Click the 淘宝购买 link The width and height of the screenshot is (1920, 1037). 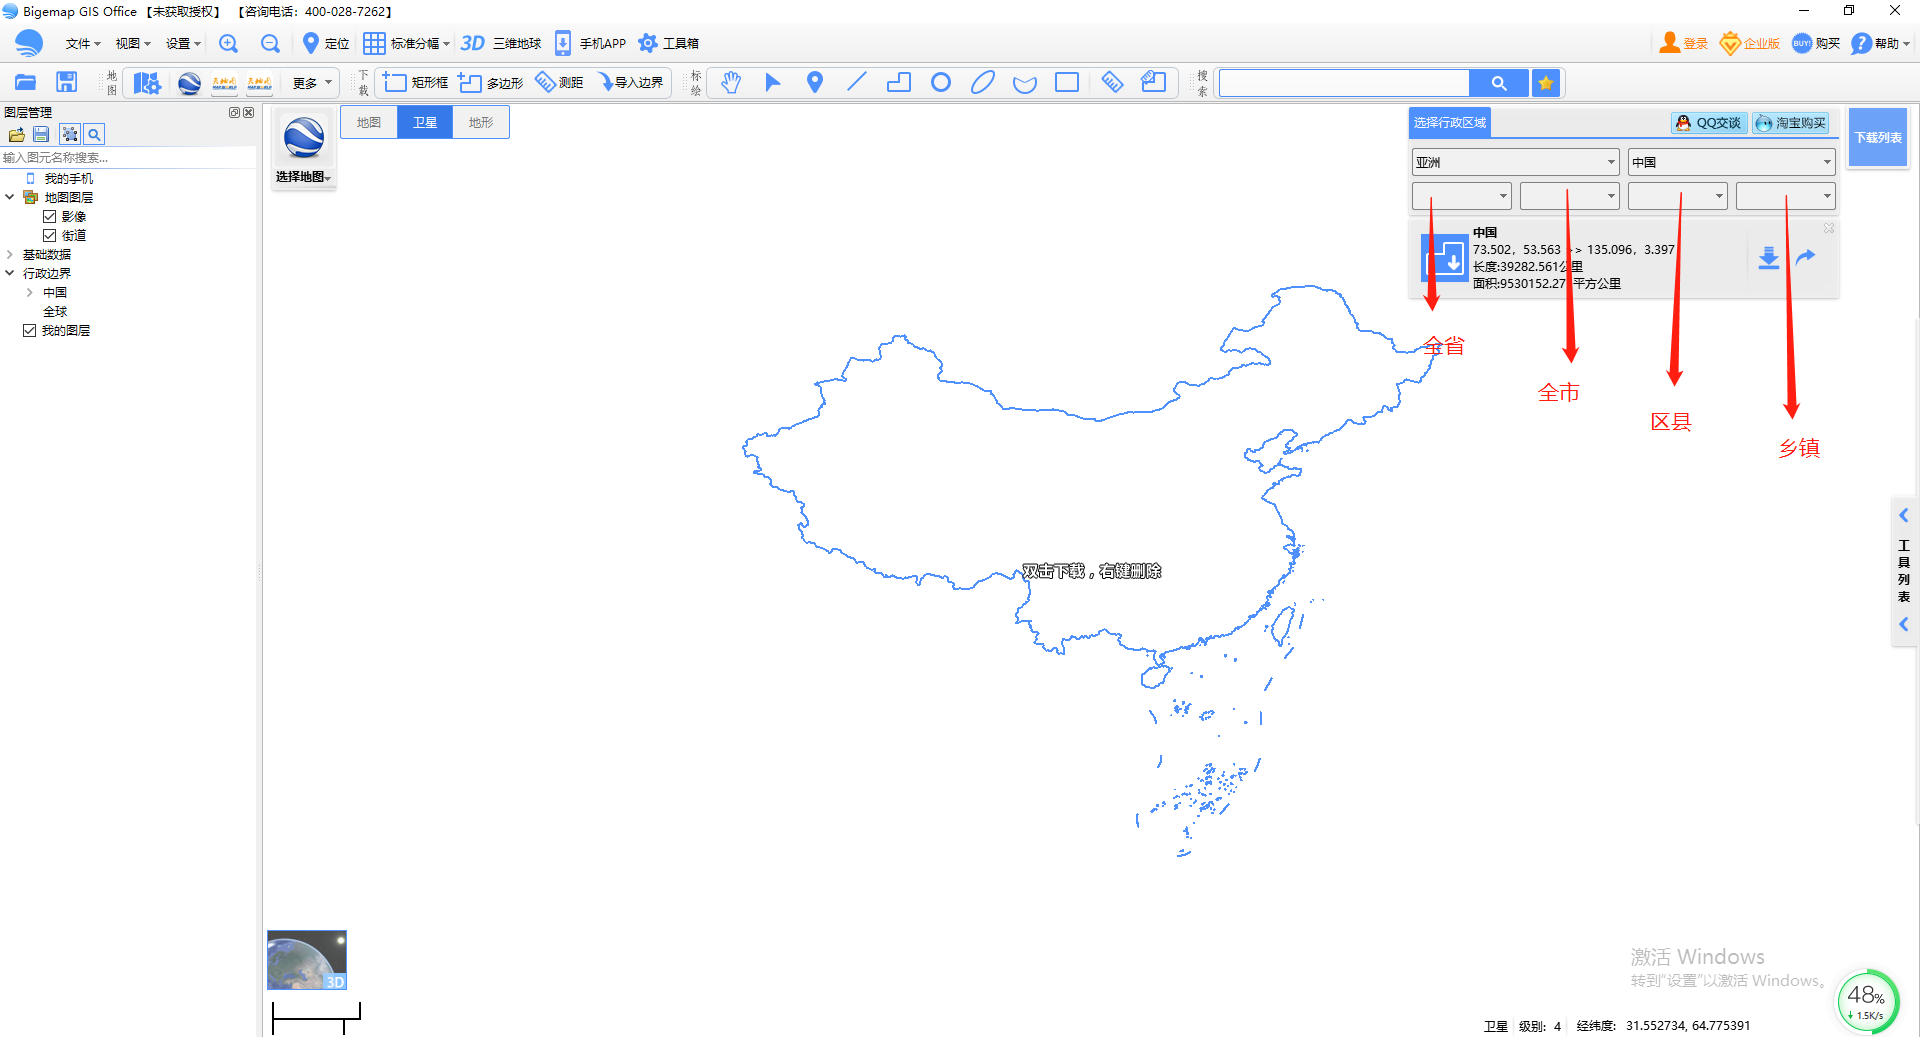pyautogui.click(x=1790, y=122)
